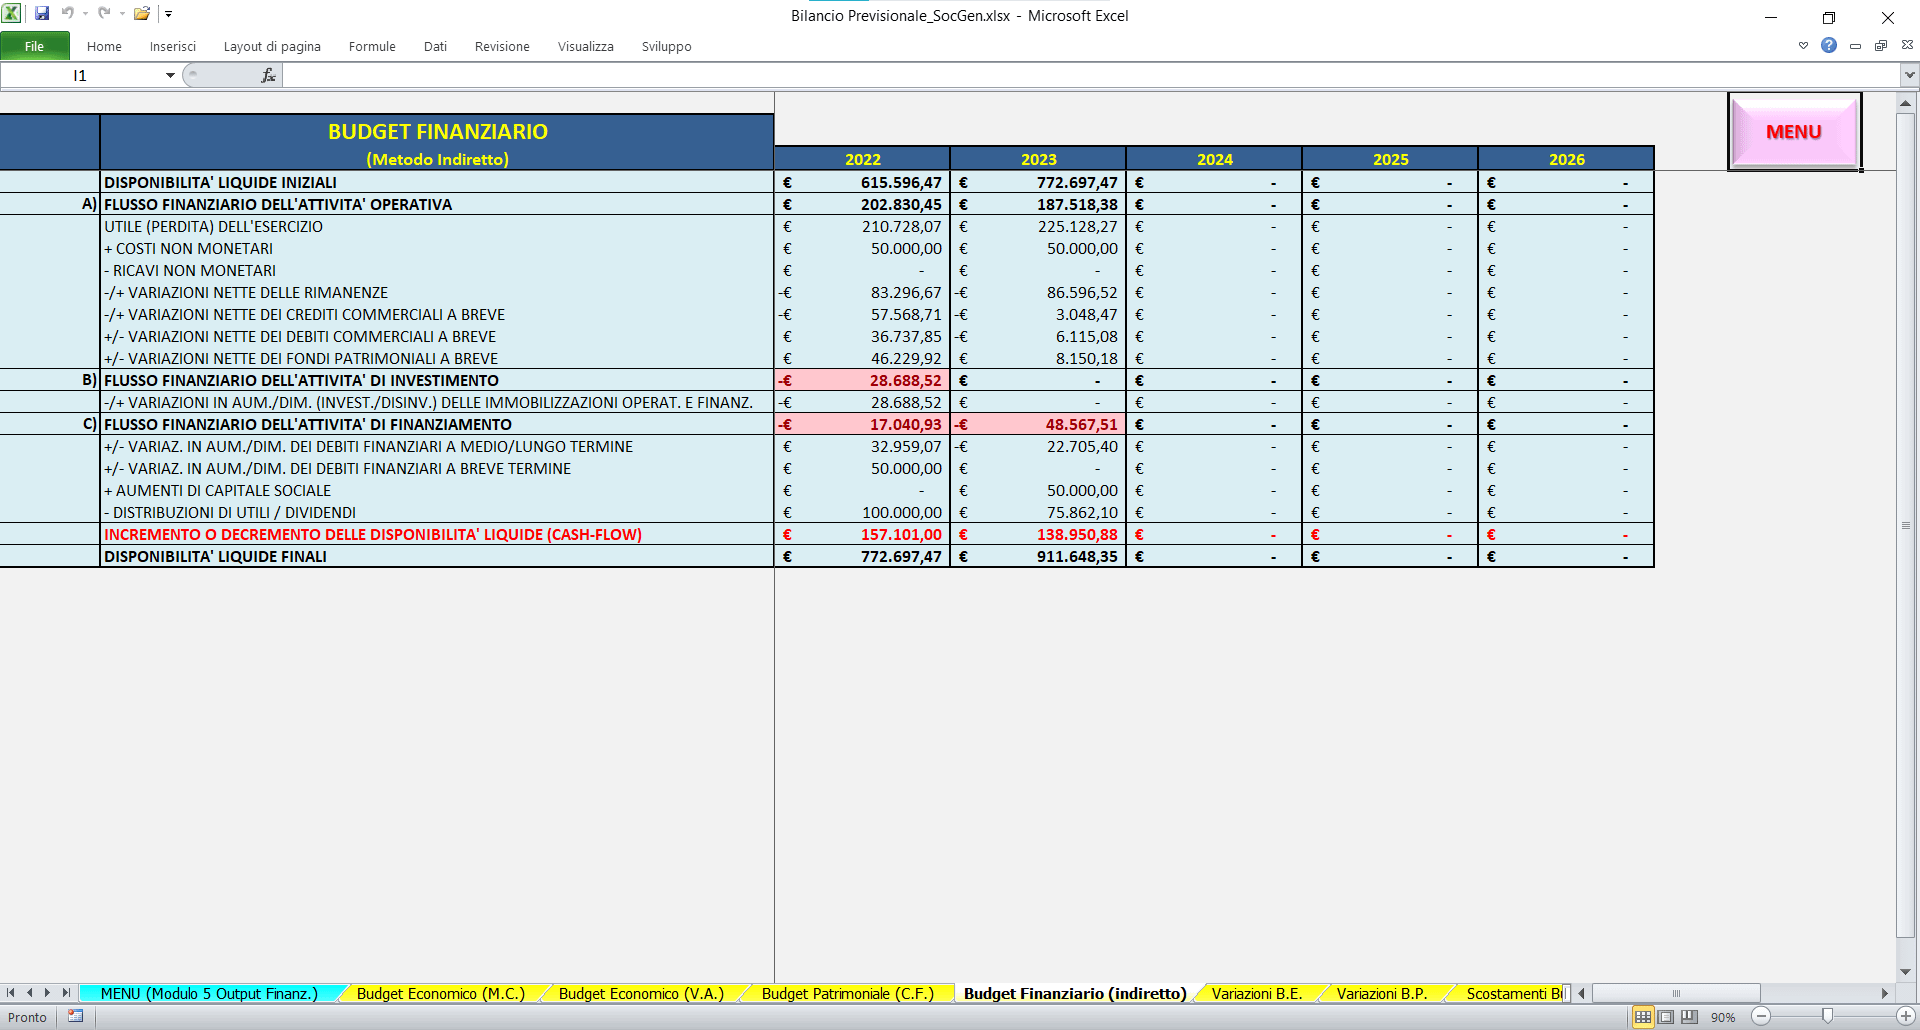Click horizontal scrollbar left arrow

[x=1581, y=993]
